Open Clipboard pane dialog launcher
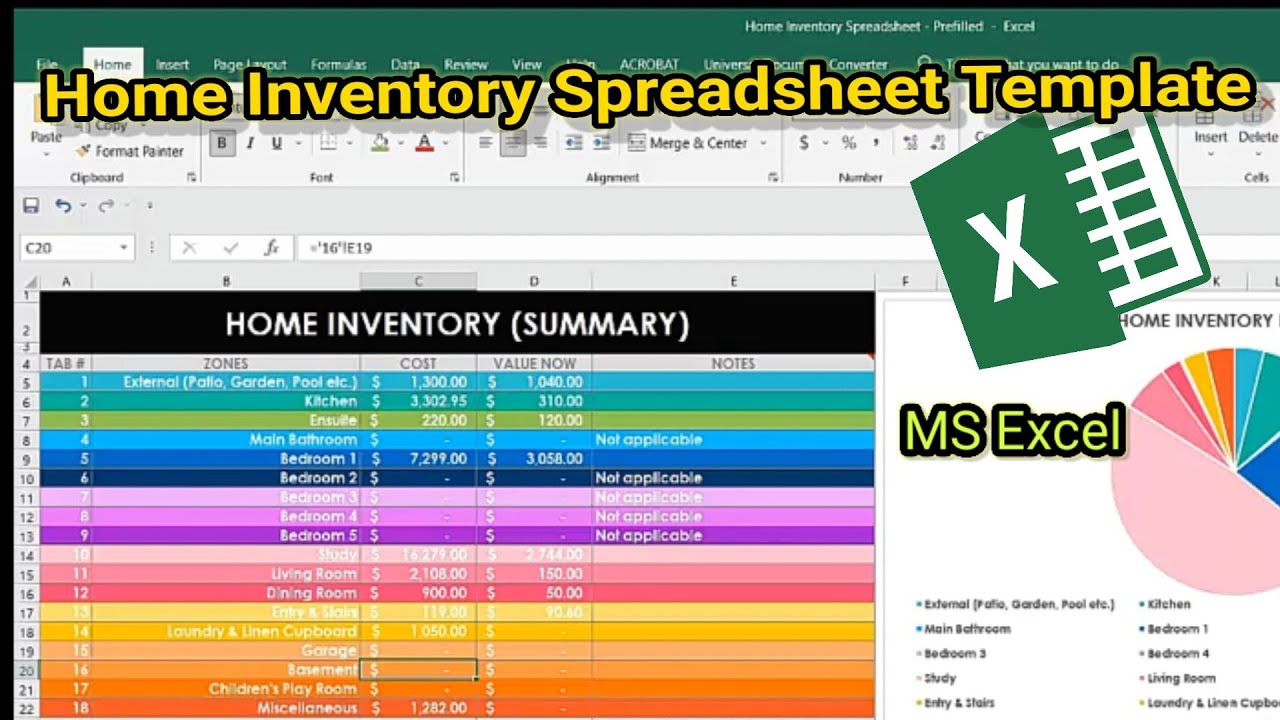 pos(191,177)
